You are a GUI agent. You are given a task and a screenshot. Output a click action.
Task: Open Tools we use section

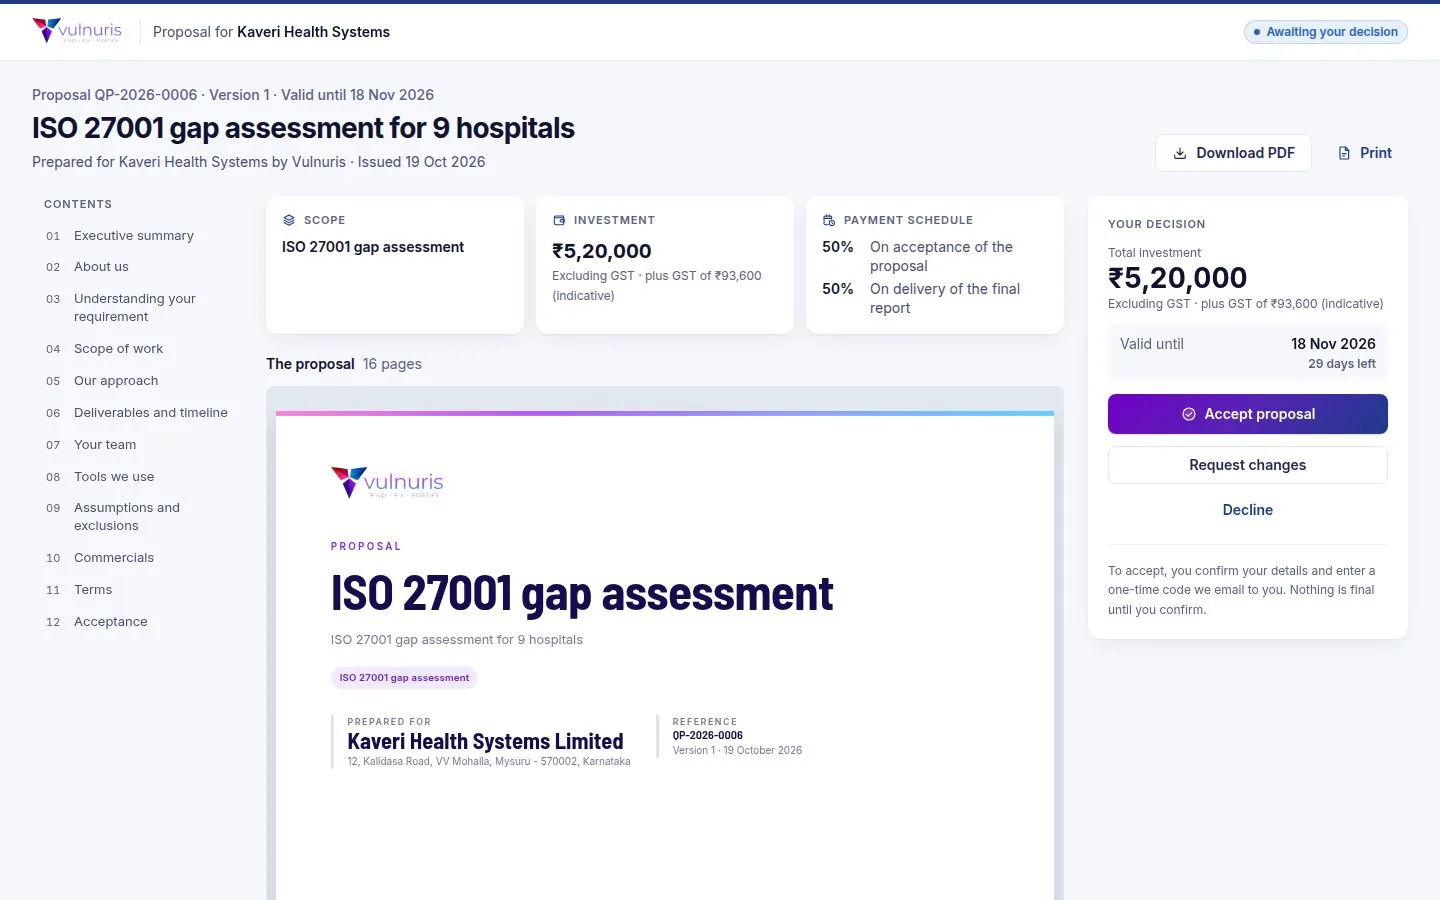[114, 477]
